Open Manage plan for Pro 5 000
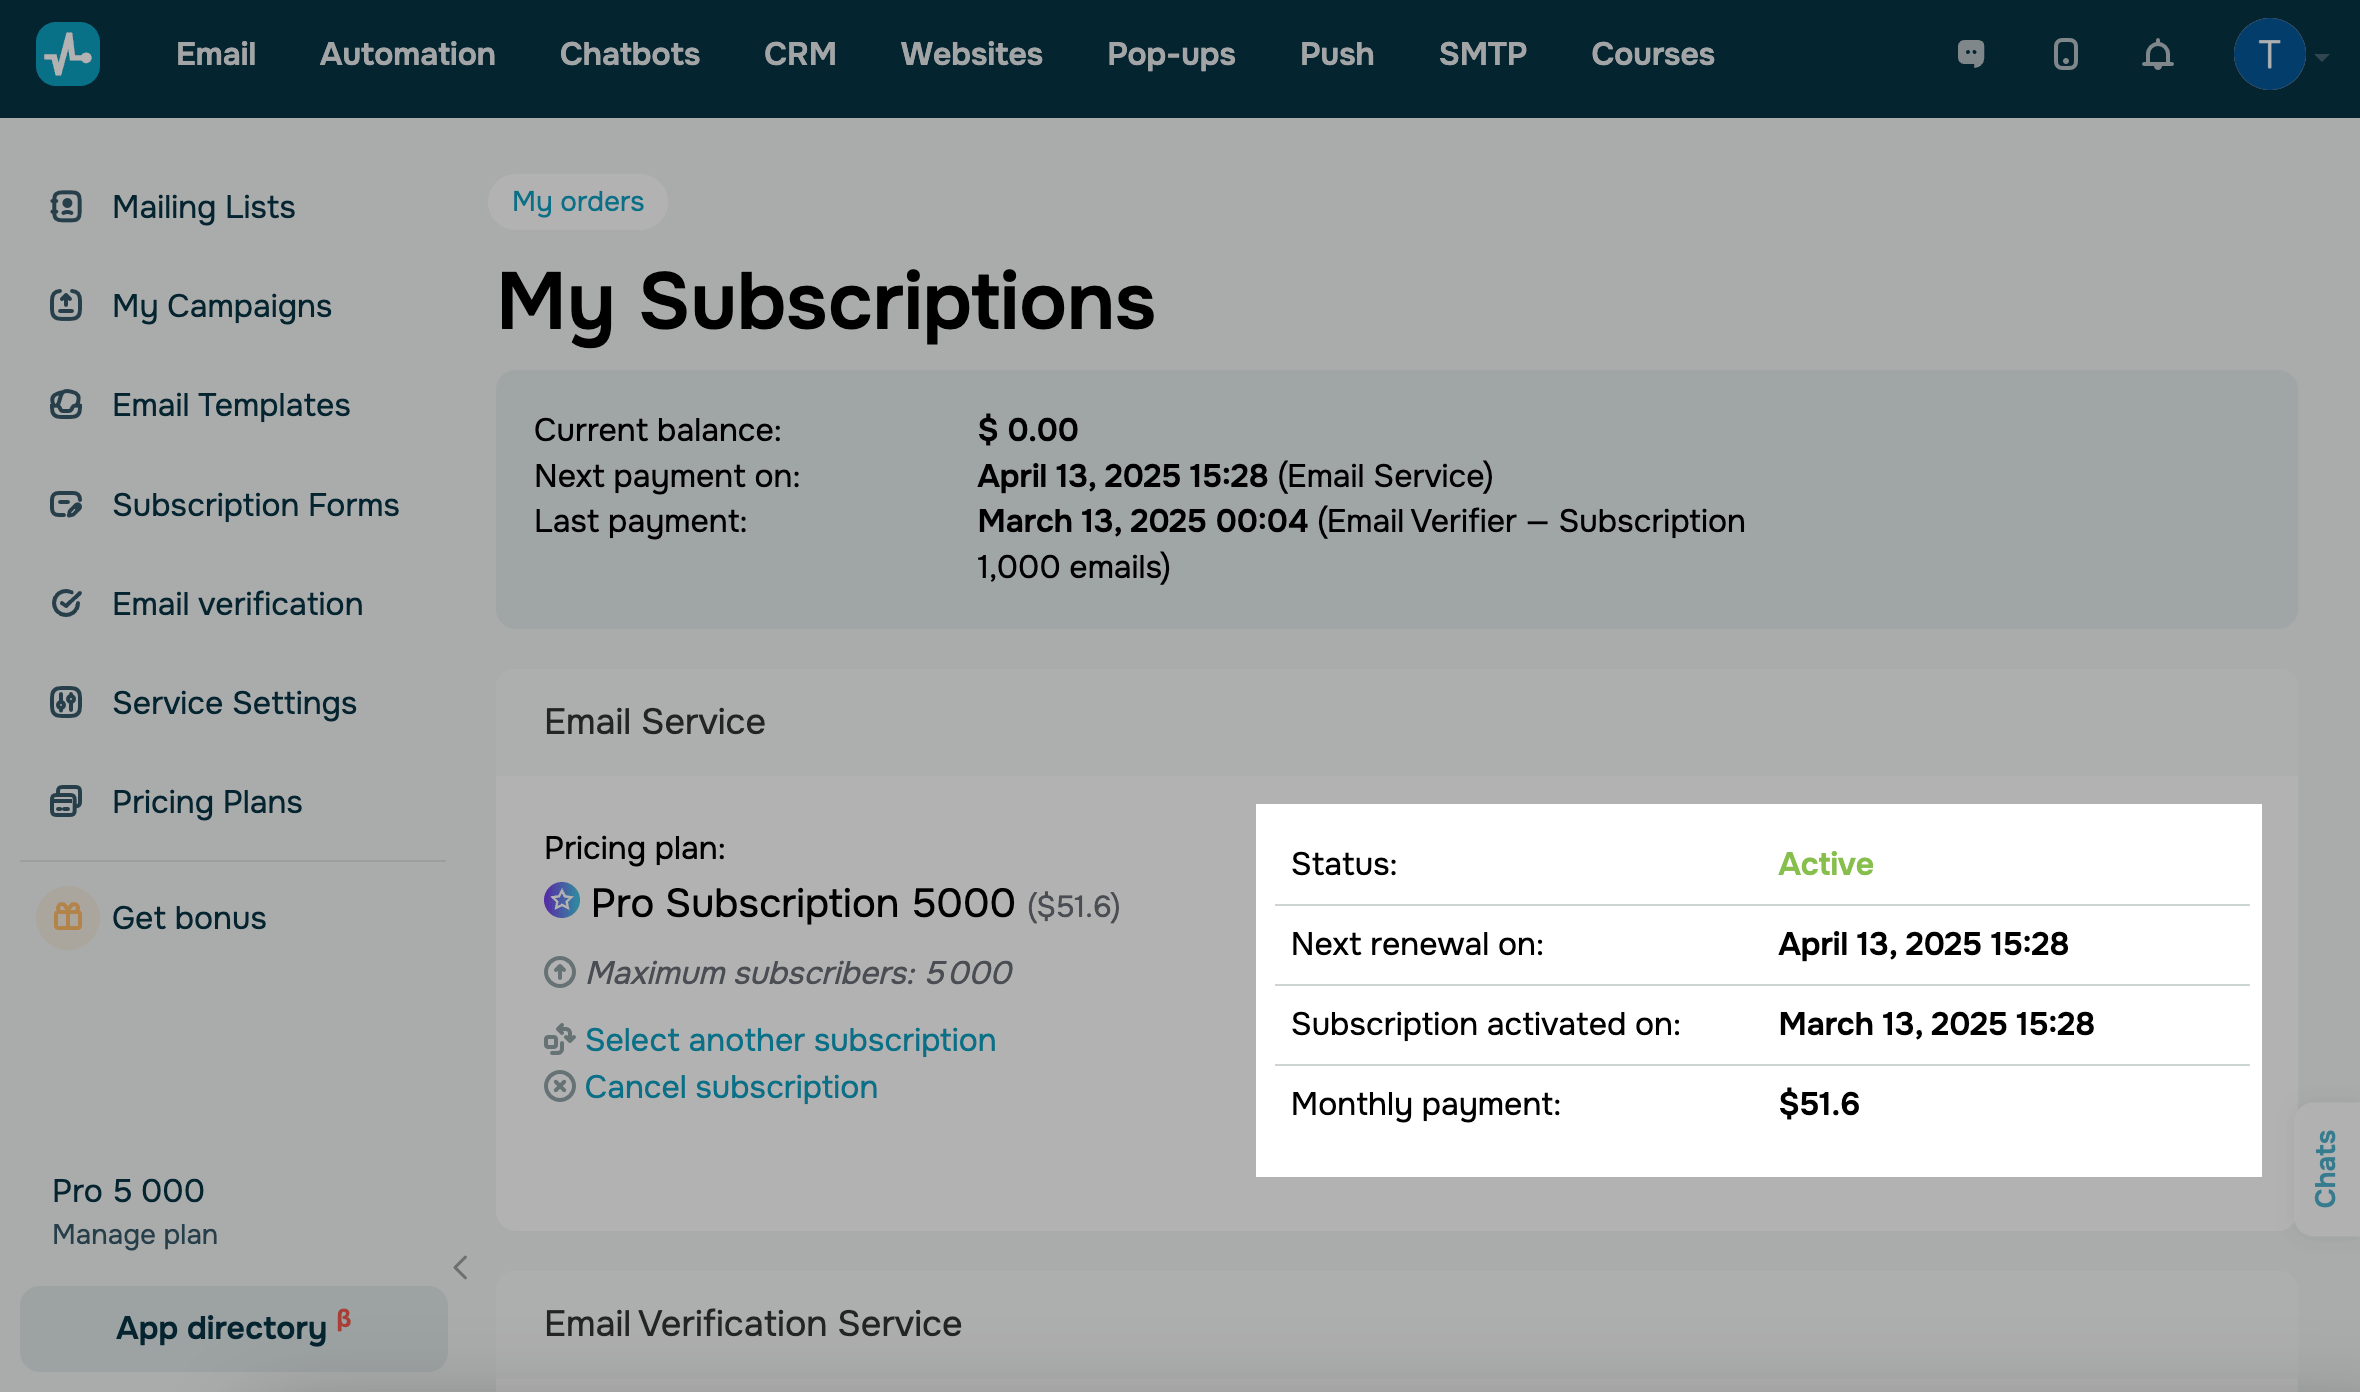 point(134,1234)
